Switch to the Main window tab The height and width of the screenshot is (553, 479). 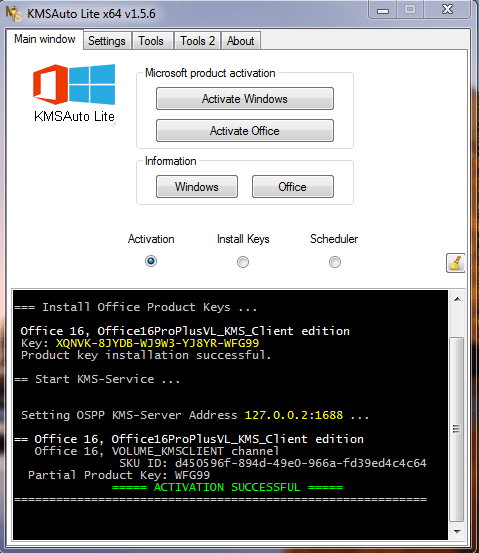click(x=45, y=39)
